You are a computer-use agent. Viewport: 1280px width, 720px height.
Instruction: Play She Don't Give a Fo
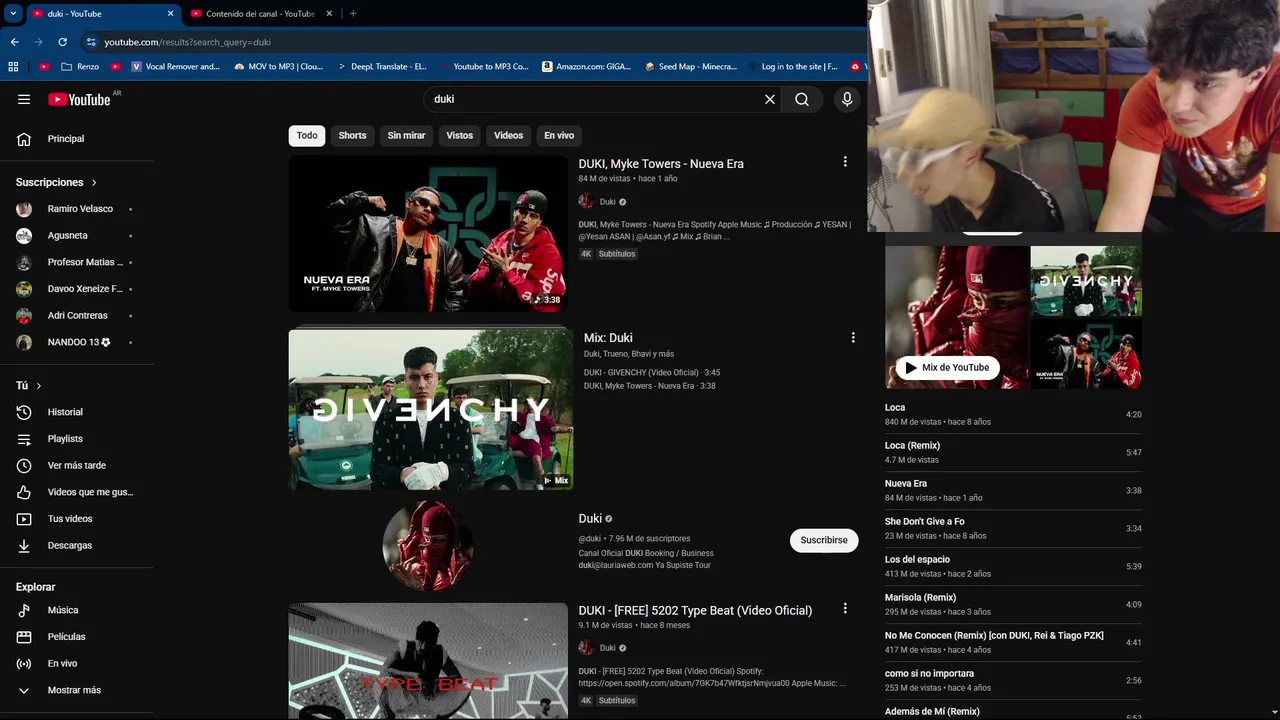coord(1013,528)
